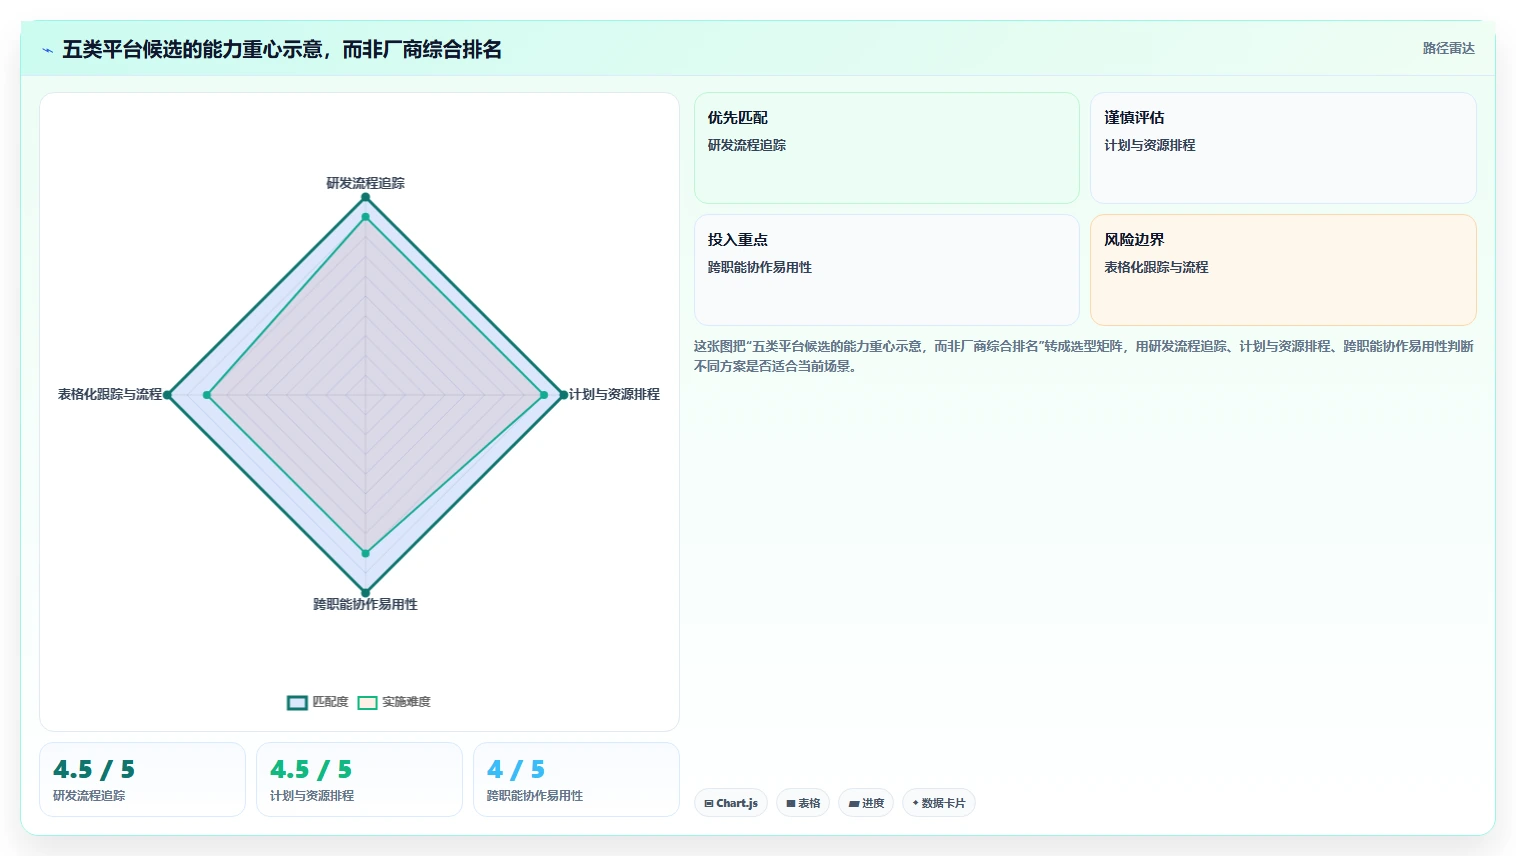Toggle the 匹配度 legend series
Screen dimensions: 1516x856
[x=318, y=702]
